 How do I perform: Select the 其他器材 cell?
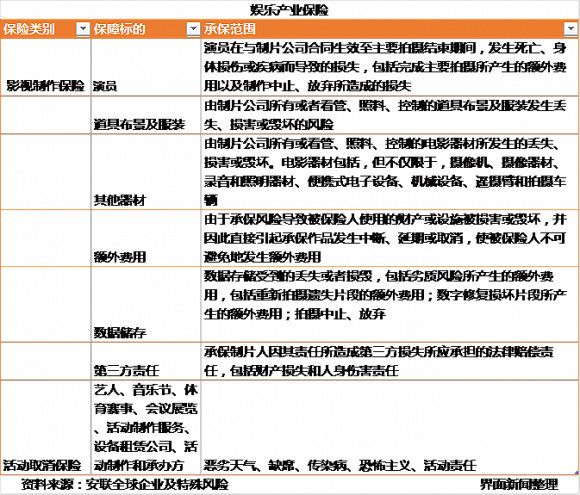point(146,172)
